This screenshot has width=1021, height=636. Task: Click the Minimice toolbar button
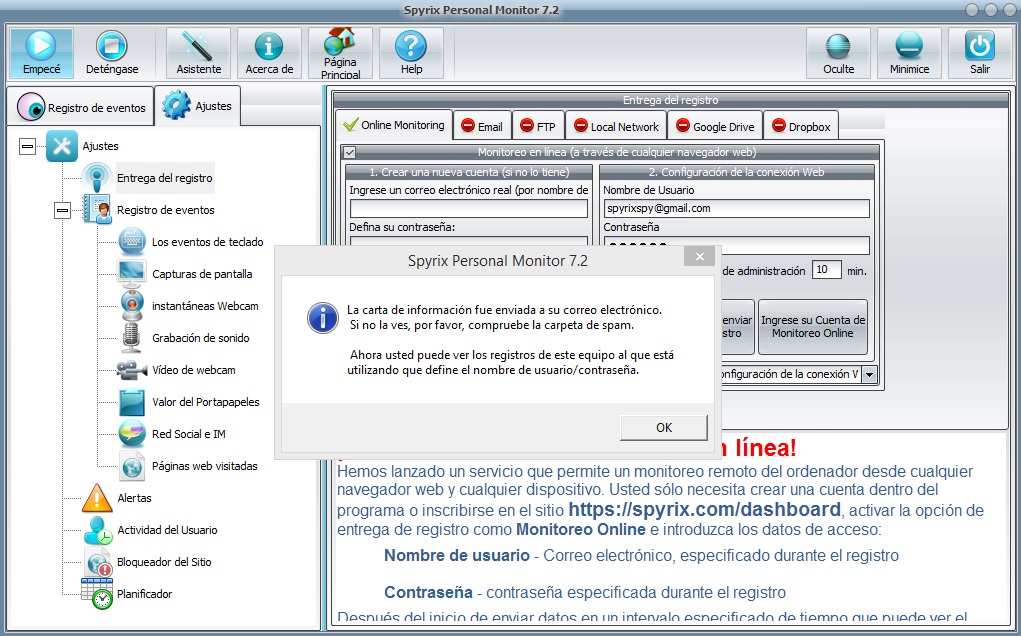coord(909,53)
